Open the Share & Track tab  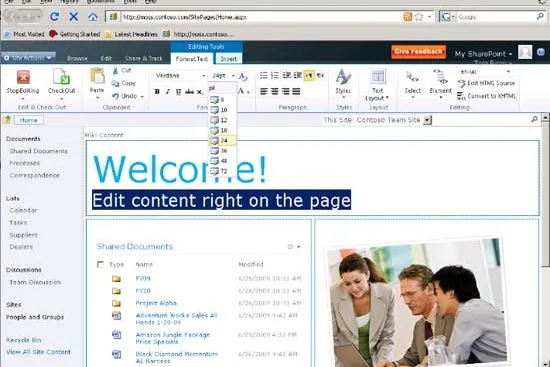(143, 59)
